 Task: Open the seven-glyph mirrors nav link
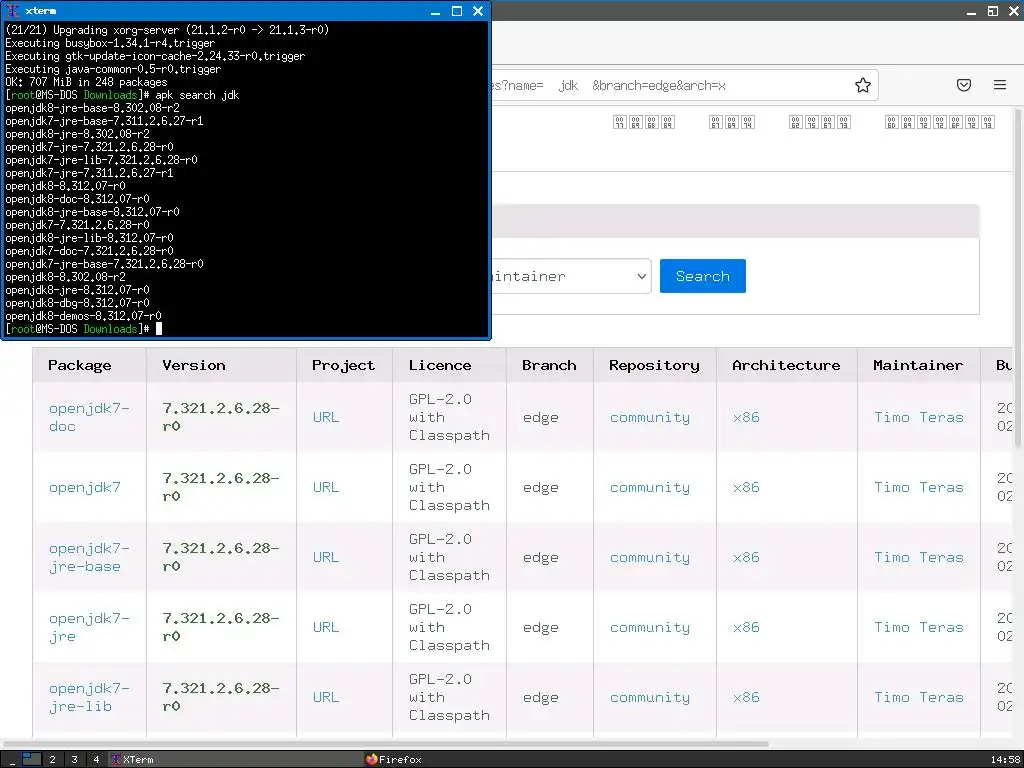[x=940, y=122]
